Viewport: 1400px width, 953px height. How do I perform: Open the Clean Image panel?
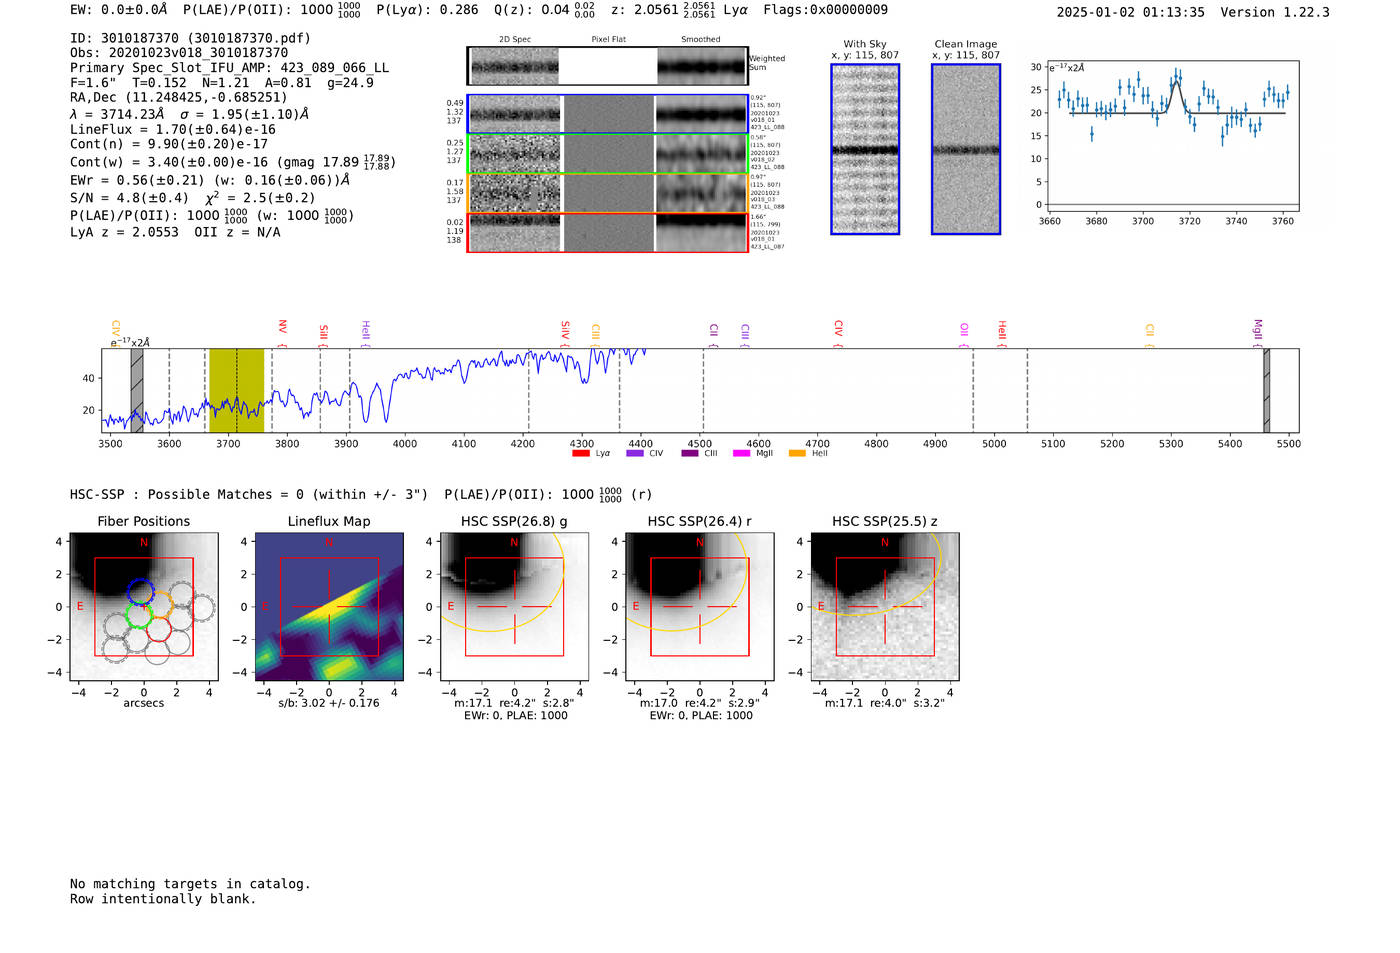click(966, 149)
